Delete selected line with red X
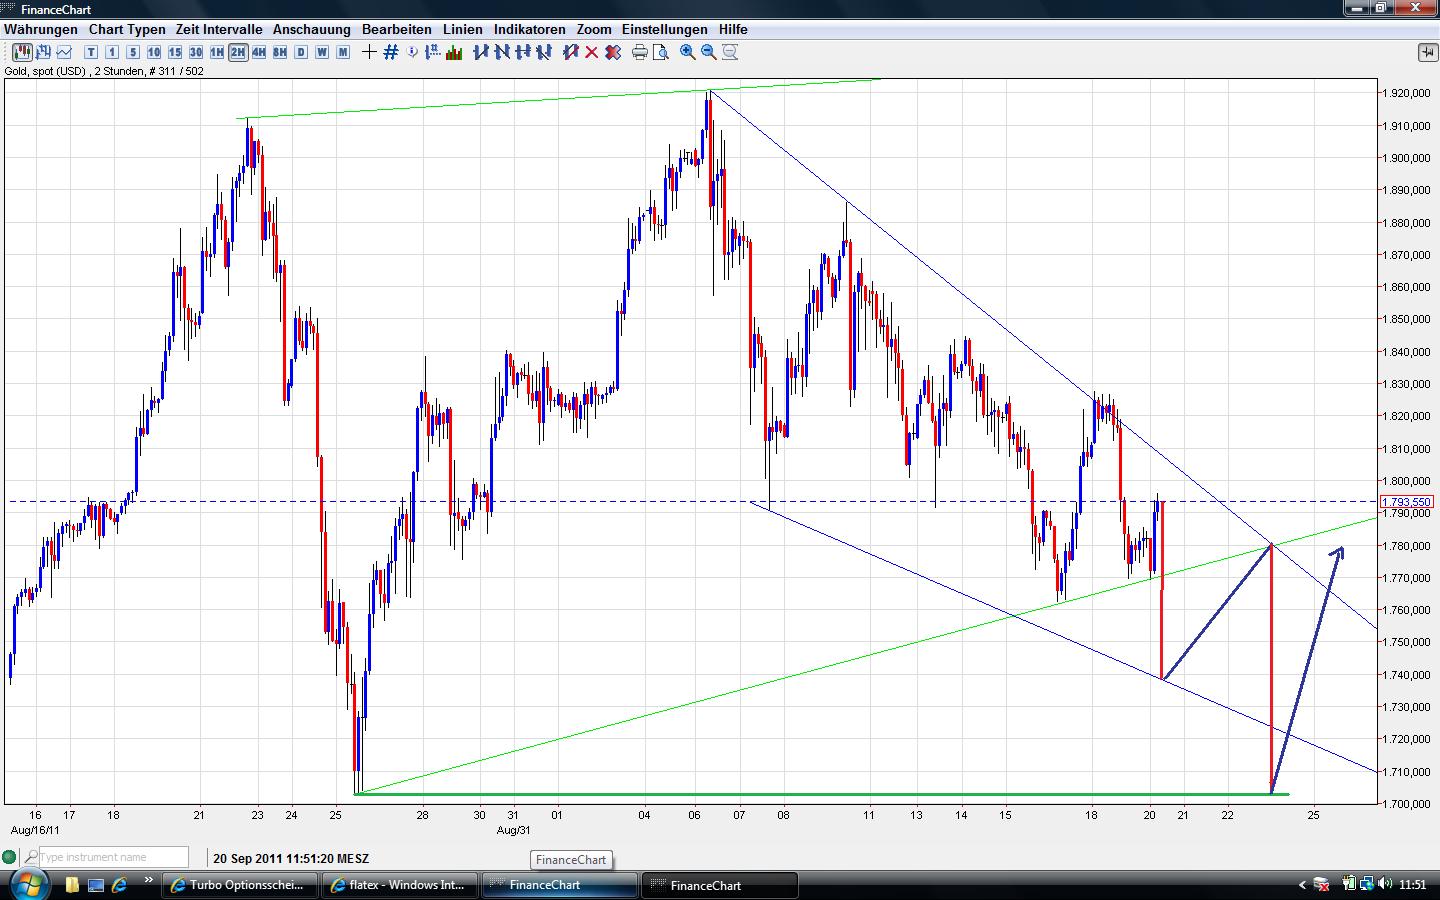1440x900 pixels. (x=591, y=52)
